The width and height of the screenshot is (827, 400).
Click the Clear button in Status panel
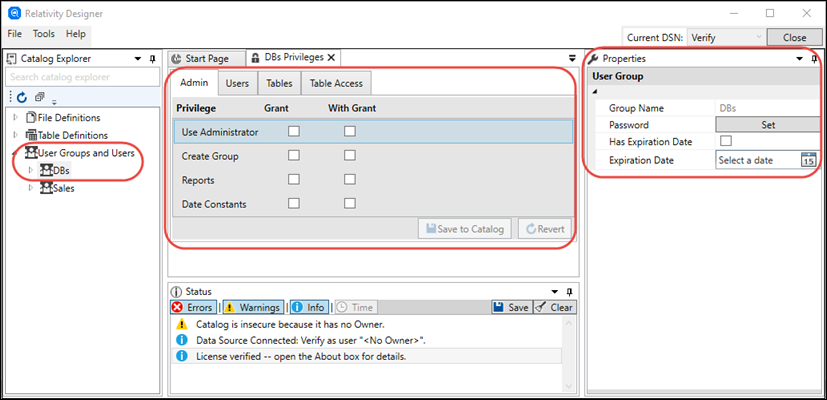point(555,307)
